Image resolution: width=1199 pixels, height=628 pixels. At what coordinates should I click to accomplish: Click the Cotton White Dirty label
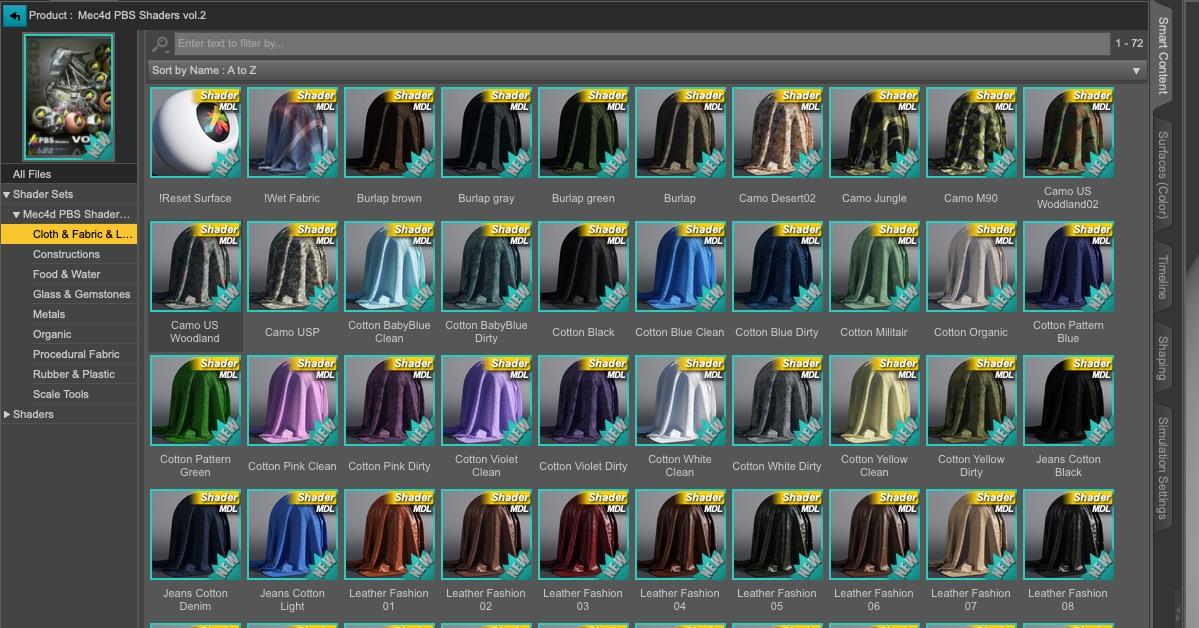point(777,467)
